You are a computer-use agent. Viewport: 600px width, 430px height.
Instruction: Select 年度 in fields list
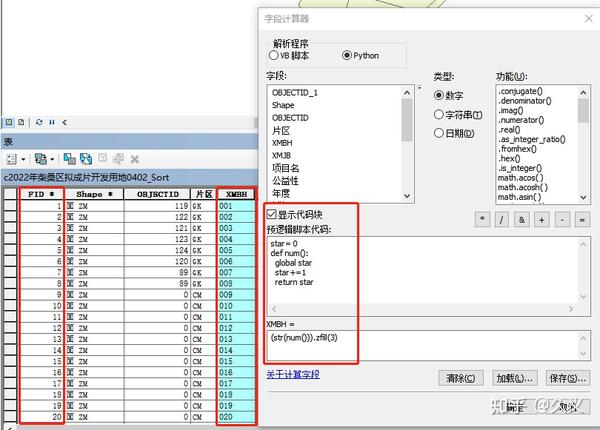[281, 193]
